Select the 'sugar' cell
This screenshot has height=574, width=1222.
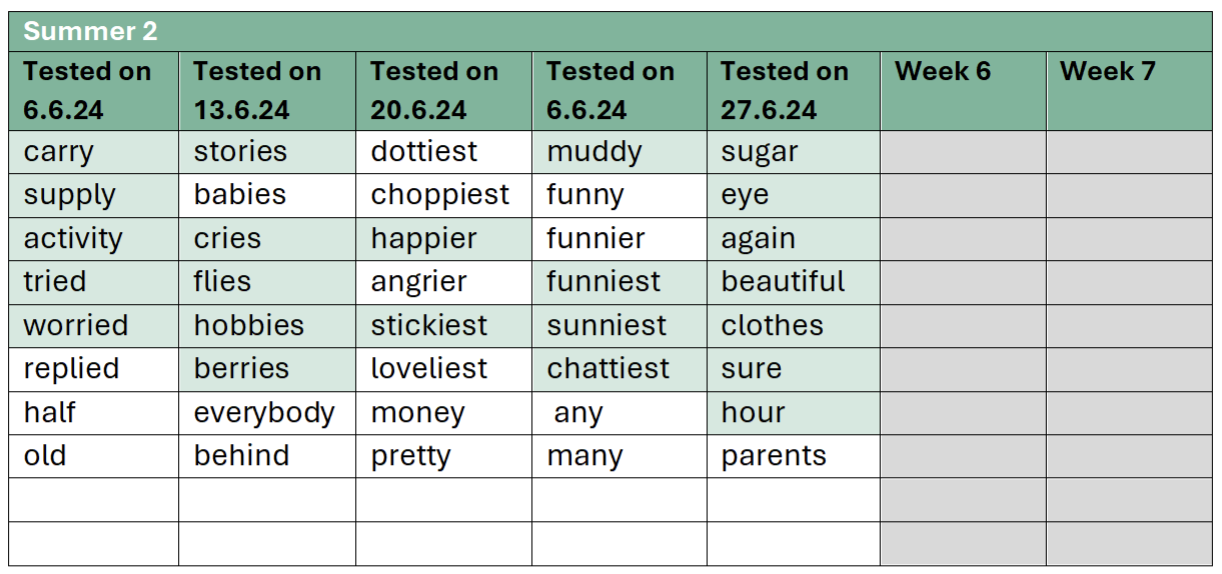(793, 152)
